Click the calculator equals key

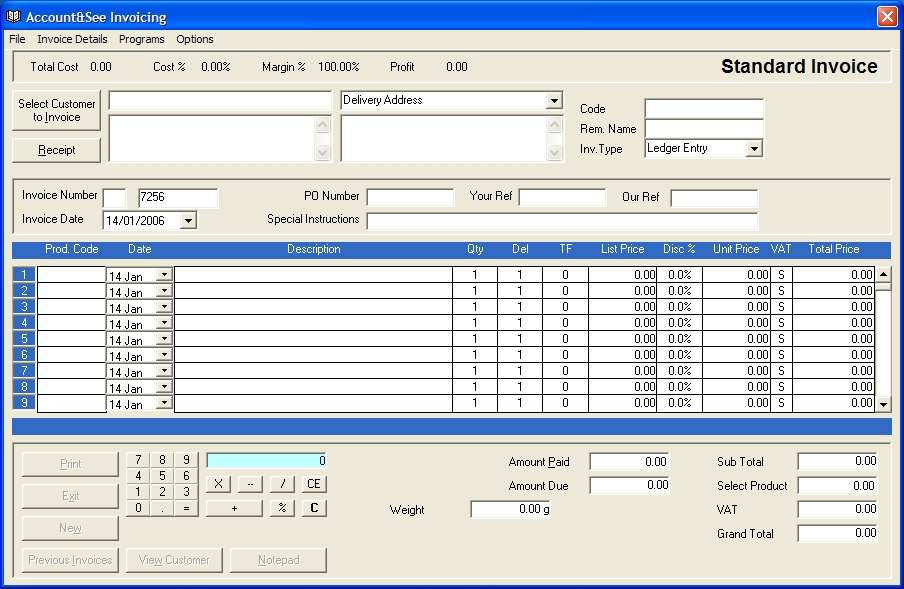[186, 508]
